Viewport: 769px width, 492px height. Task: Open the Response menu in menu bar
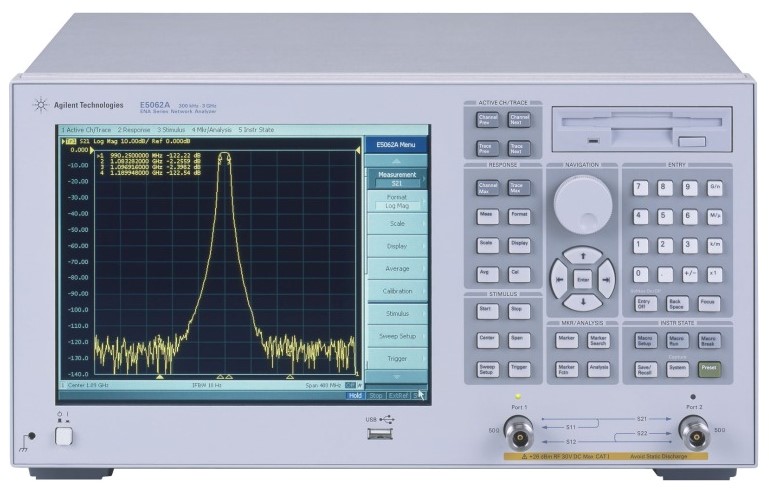[x=133, y=130]
